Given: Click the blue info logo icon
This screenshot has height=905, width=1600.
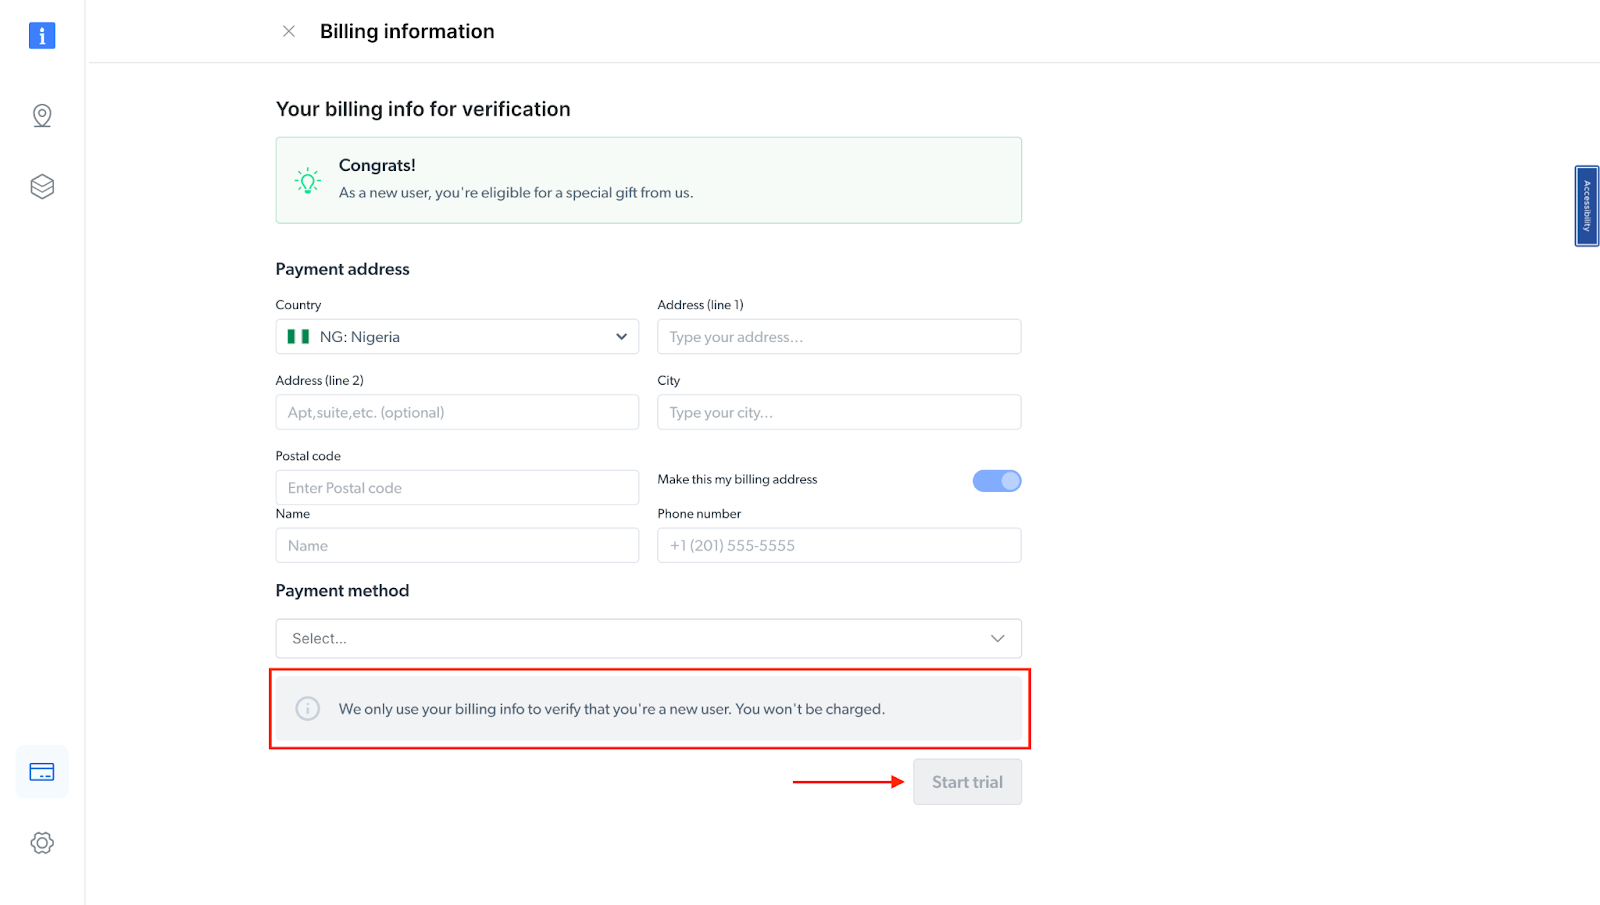Looking at the screenshot, I should pyautogui.click(x=42, y=36).
